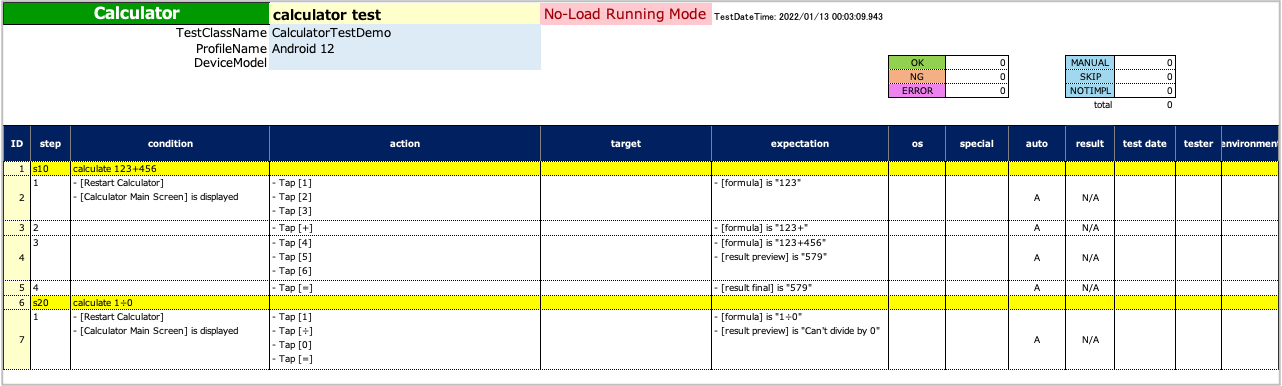The height and width of the screenshot is (386, 1282).
Task: Select the "CalculatorTestDemo" value cell
Action: [405, 33]
